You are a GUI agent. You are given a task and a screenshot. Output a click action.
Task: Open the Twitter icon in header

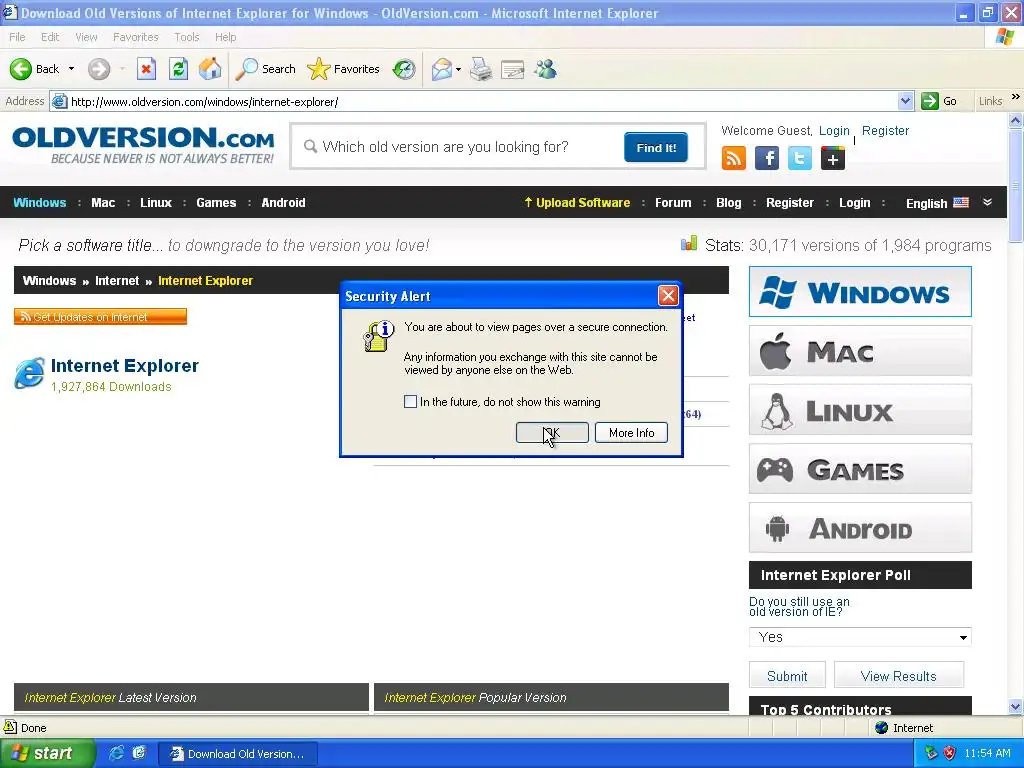click(799, 158)
